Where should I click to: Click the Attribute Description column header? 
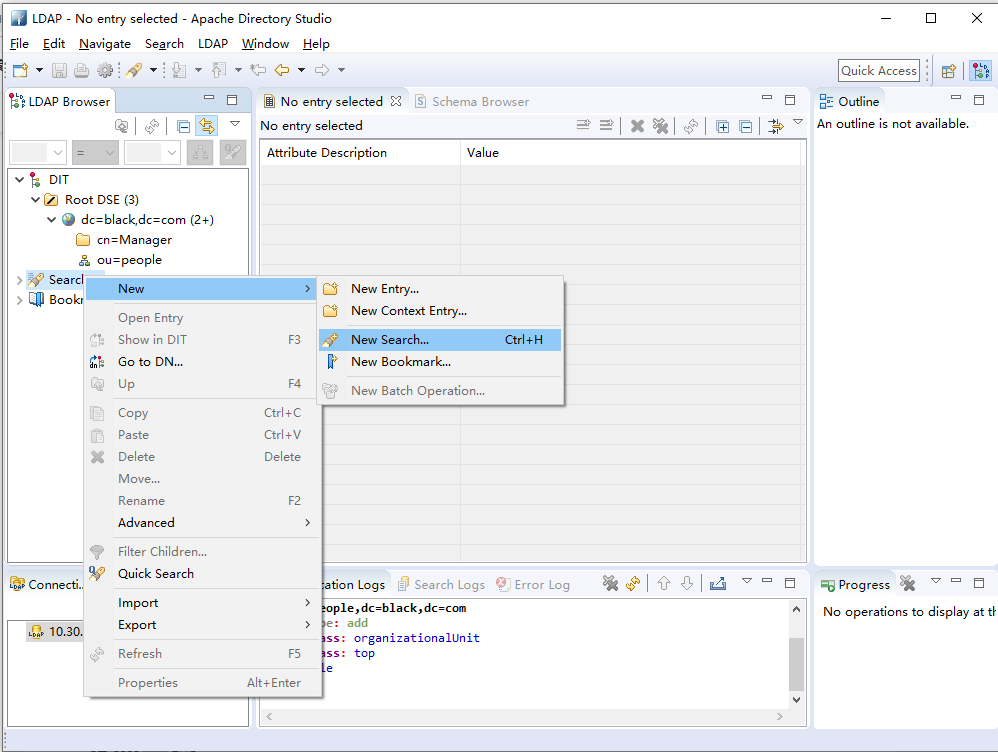[x=360, y=153]
